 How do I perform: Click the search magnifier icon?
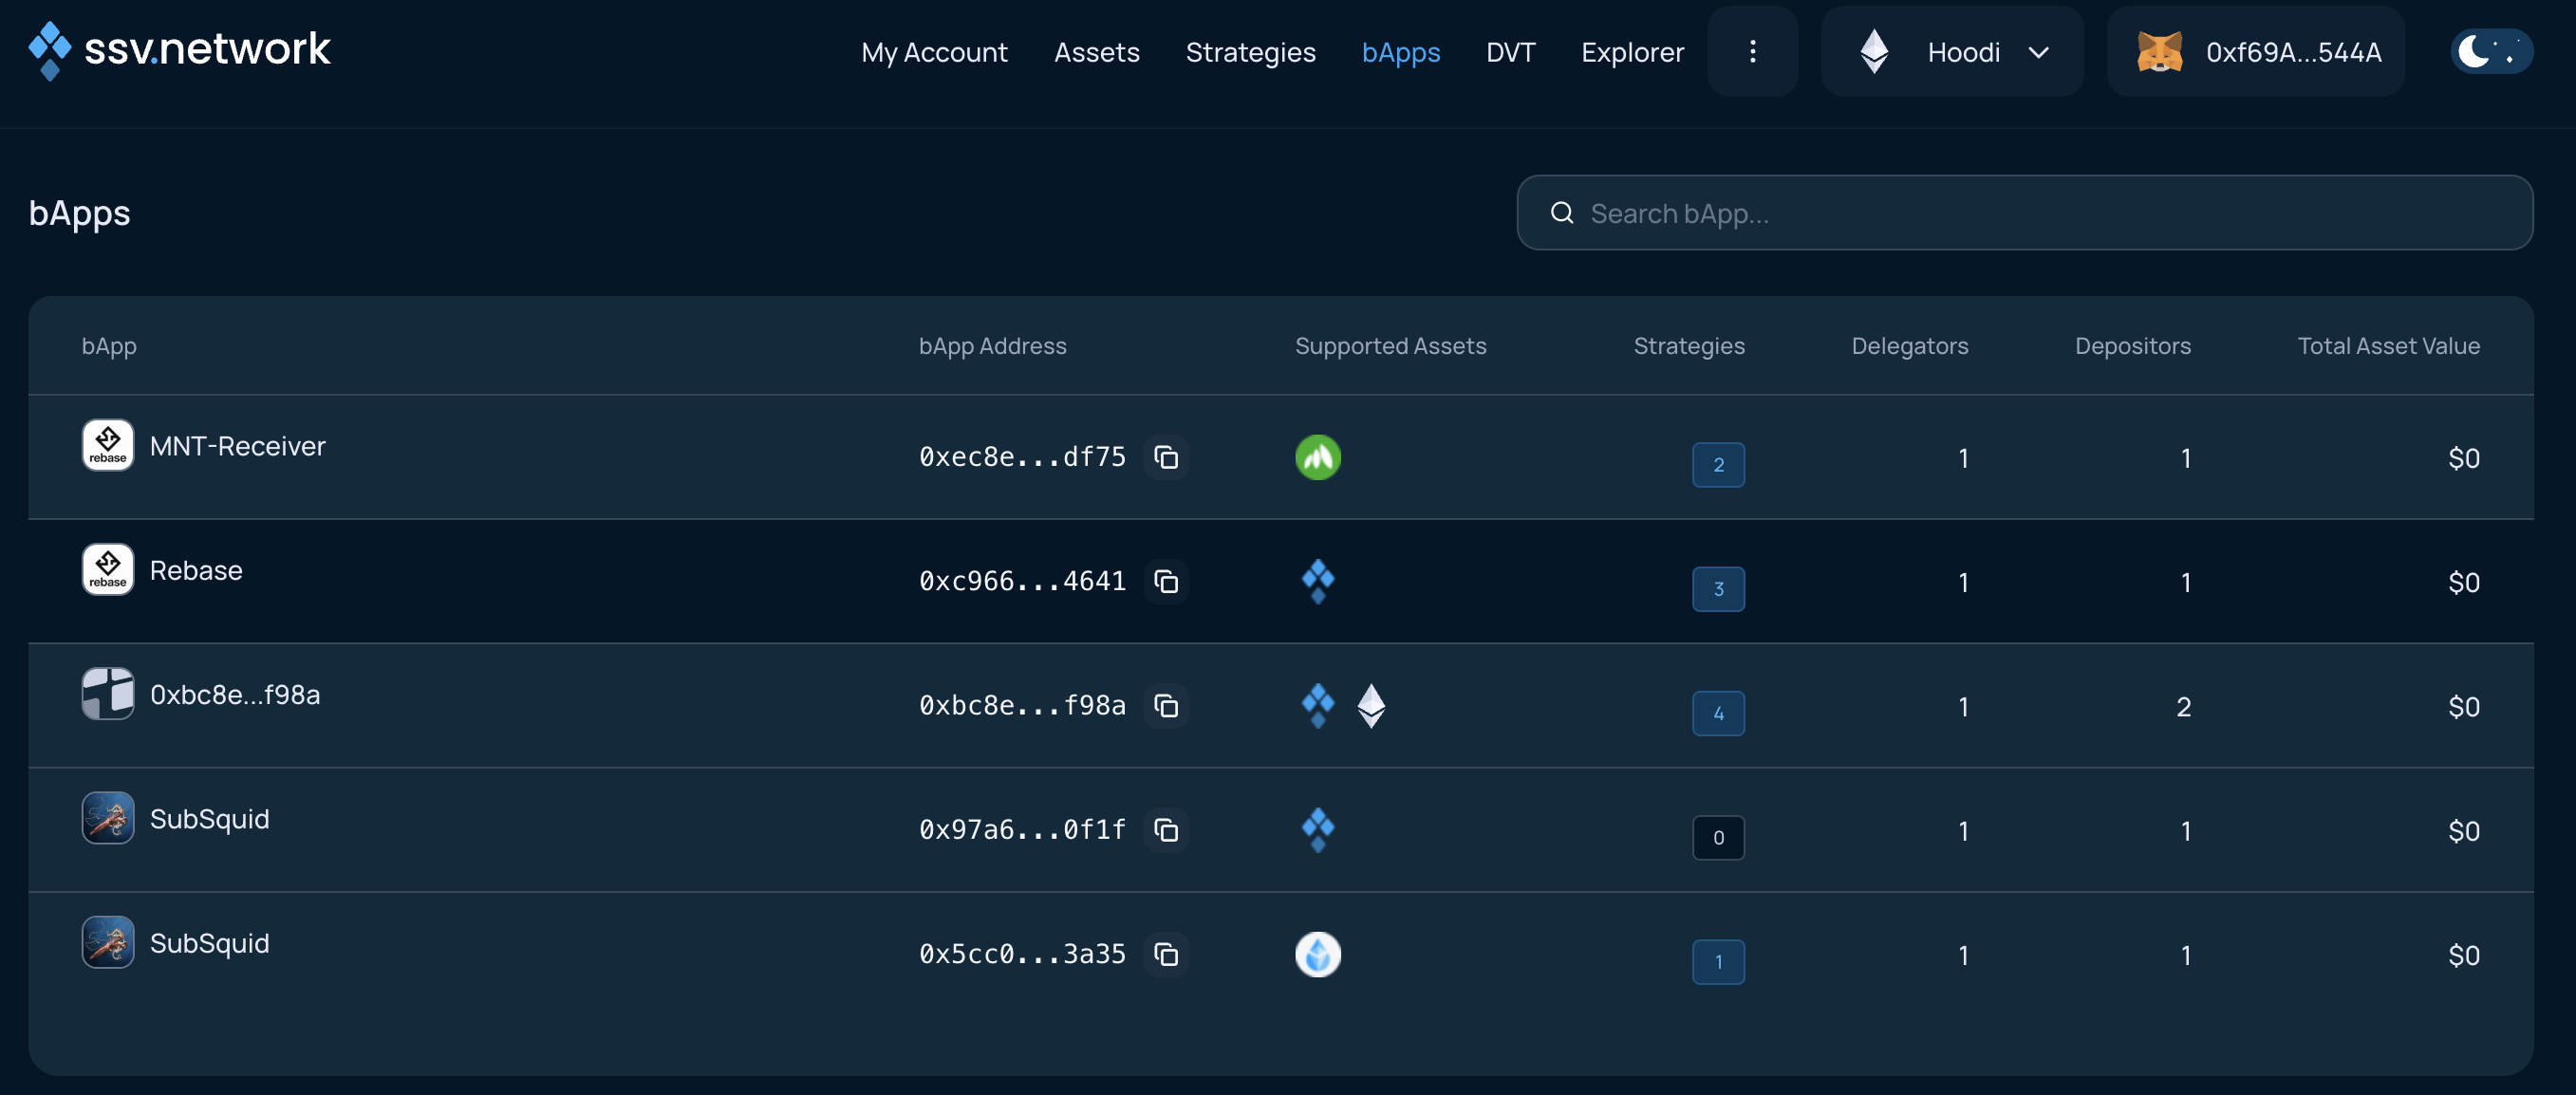[x=1562, y=212]
